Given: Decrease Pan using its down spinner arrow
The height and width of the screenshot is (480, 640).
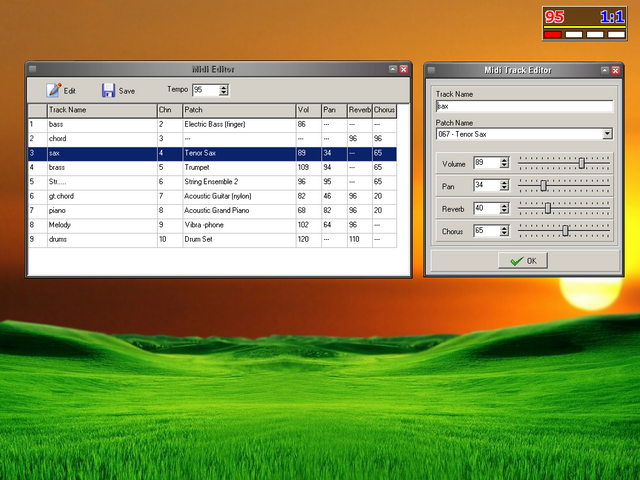Looking at the screenshot, I should pos(504,188).
